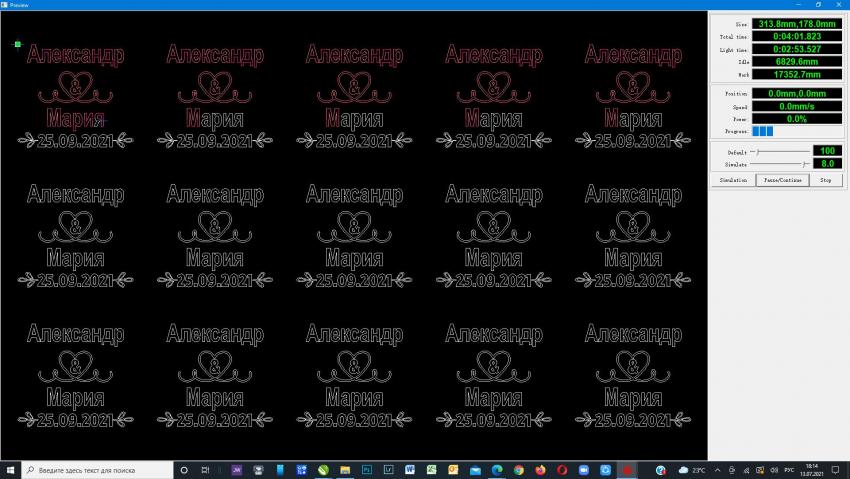
Task: Click the Default value field showing 100
Action: click(827, 151)
